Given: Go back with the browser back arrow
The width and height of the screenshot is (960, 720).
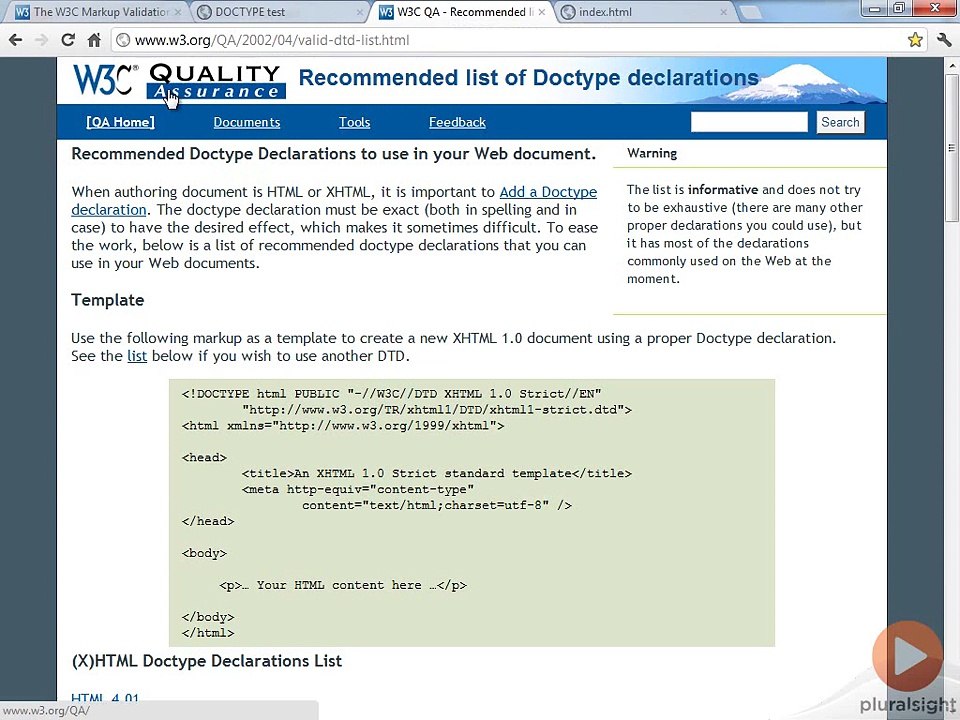Looking at the screenshot, I should [15, 40].
